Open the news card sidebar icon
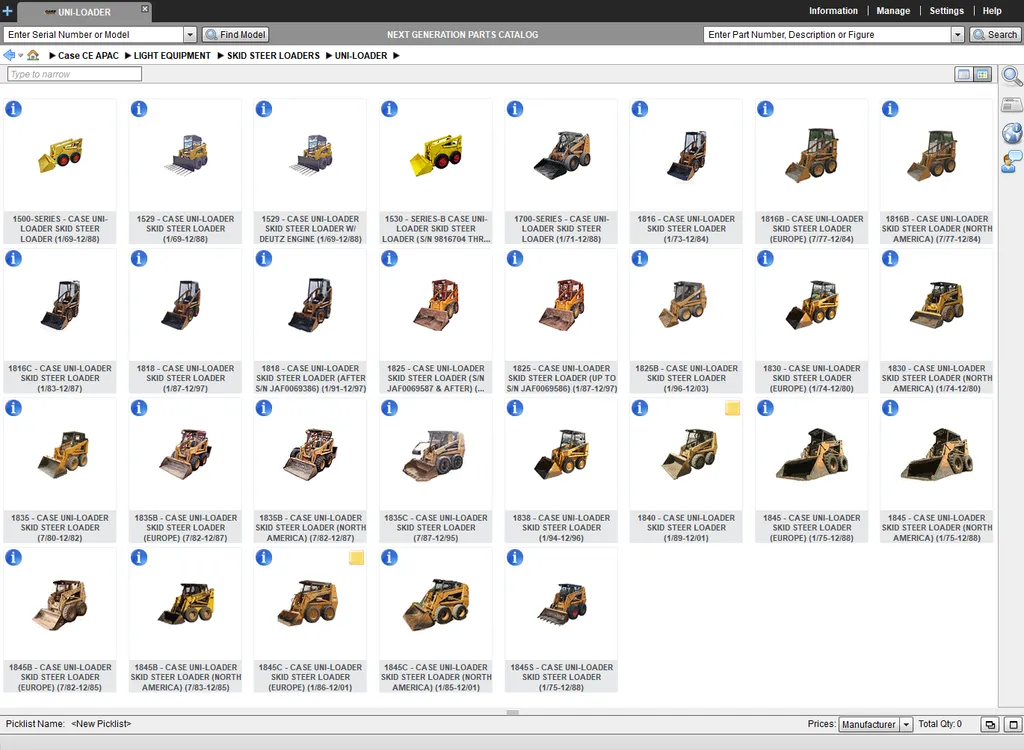This screenshot has width=1024, height=750. point(1012,105)
